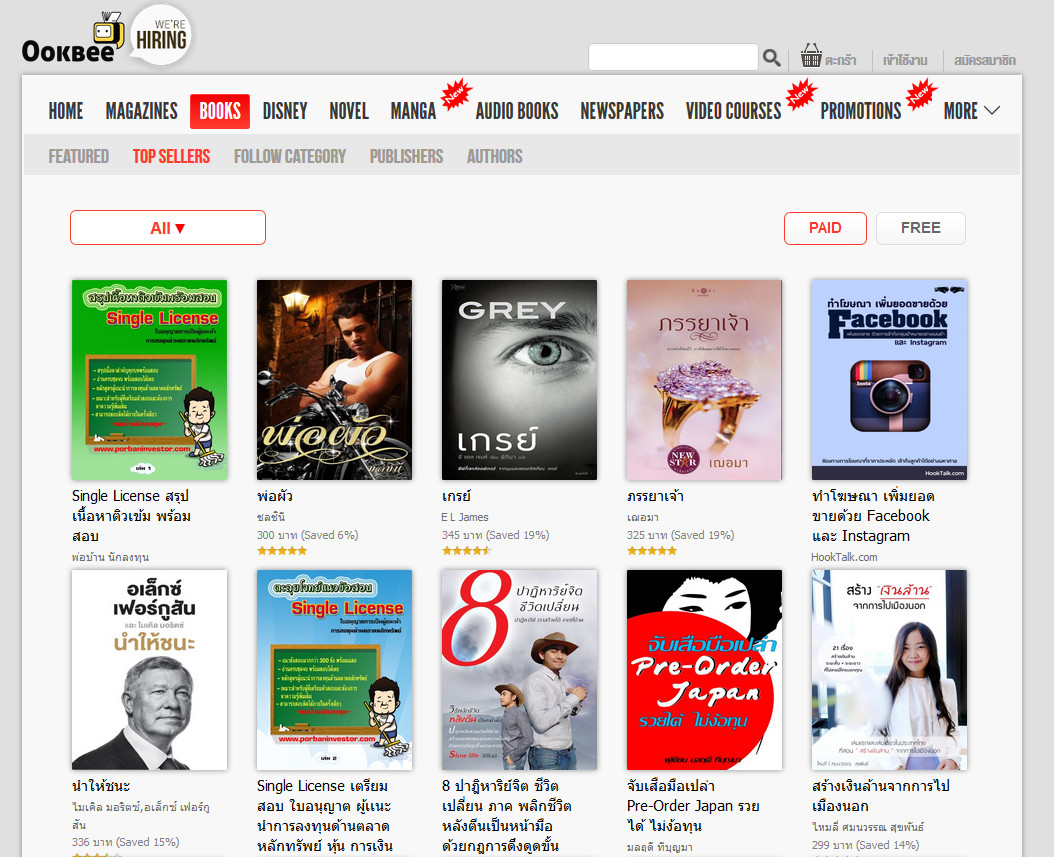The height and width of the screenshot is (857, 1054).
Task: Click author E L James
Action: click(x=464, y=518)
